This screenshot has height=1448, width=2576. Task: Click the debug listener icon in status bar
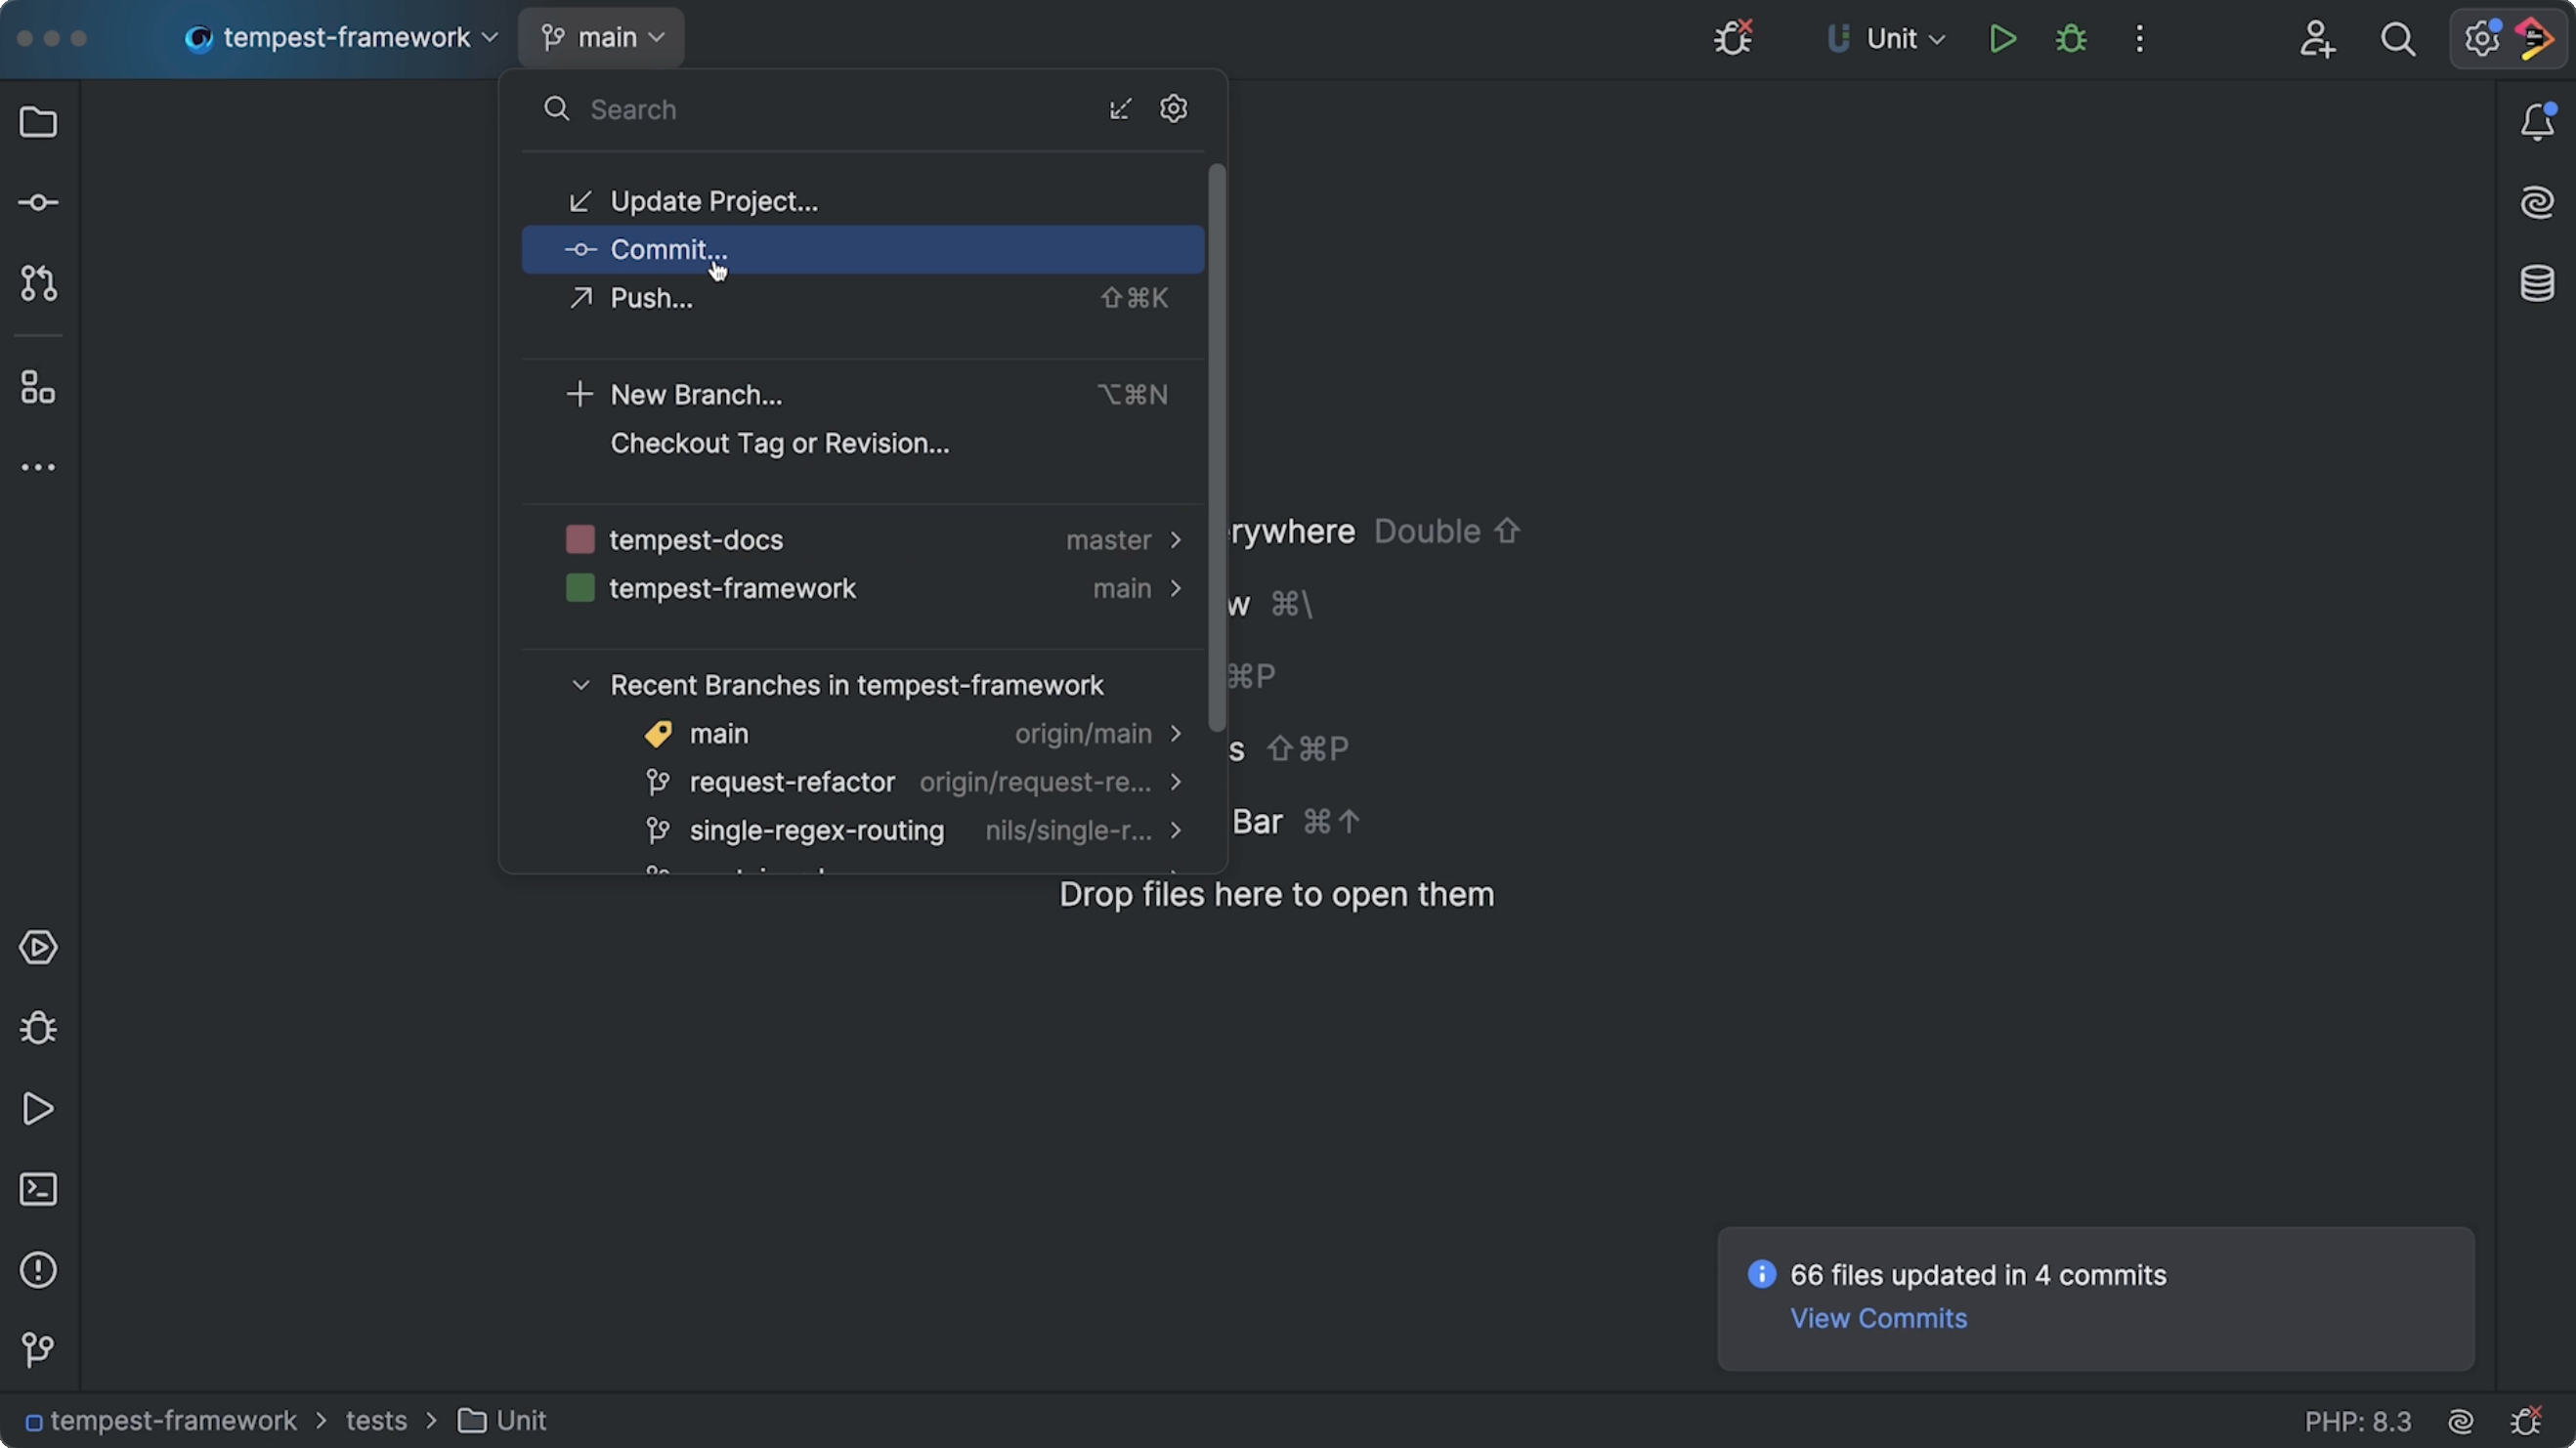click(2527, 1421)
